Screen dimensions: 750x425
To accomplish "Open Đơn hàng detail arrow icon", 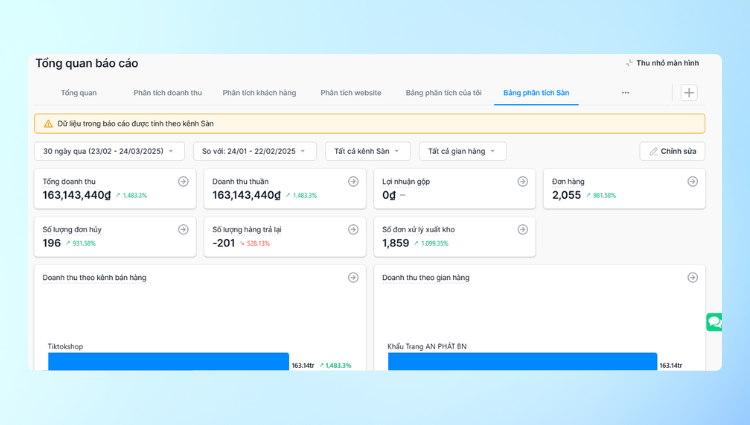I will pos(693,181).
